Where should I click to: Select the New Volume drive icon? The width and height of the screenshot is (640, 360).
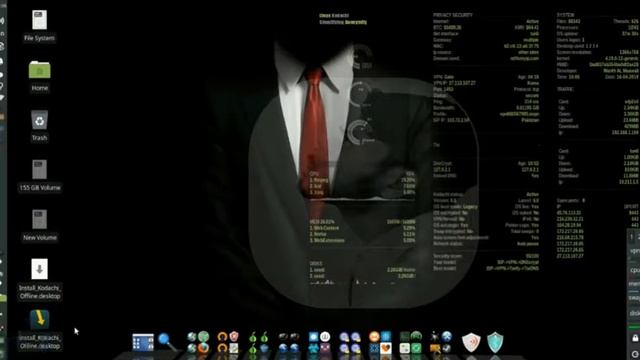coord(40,220)
